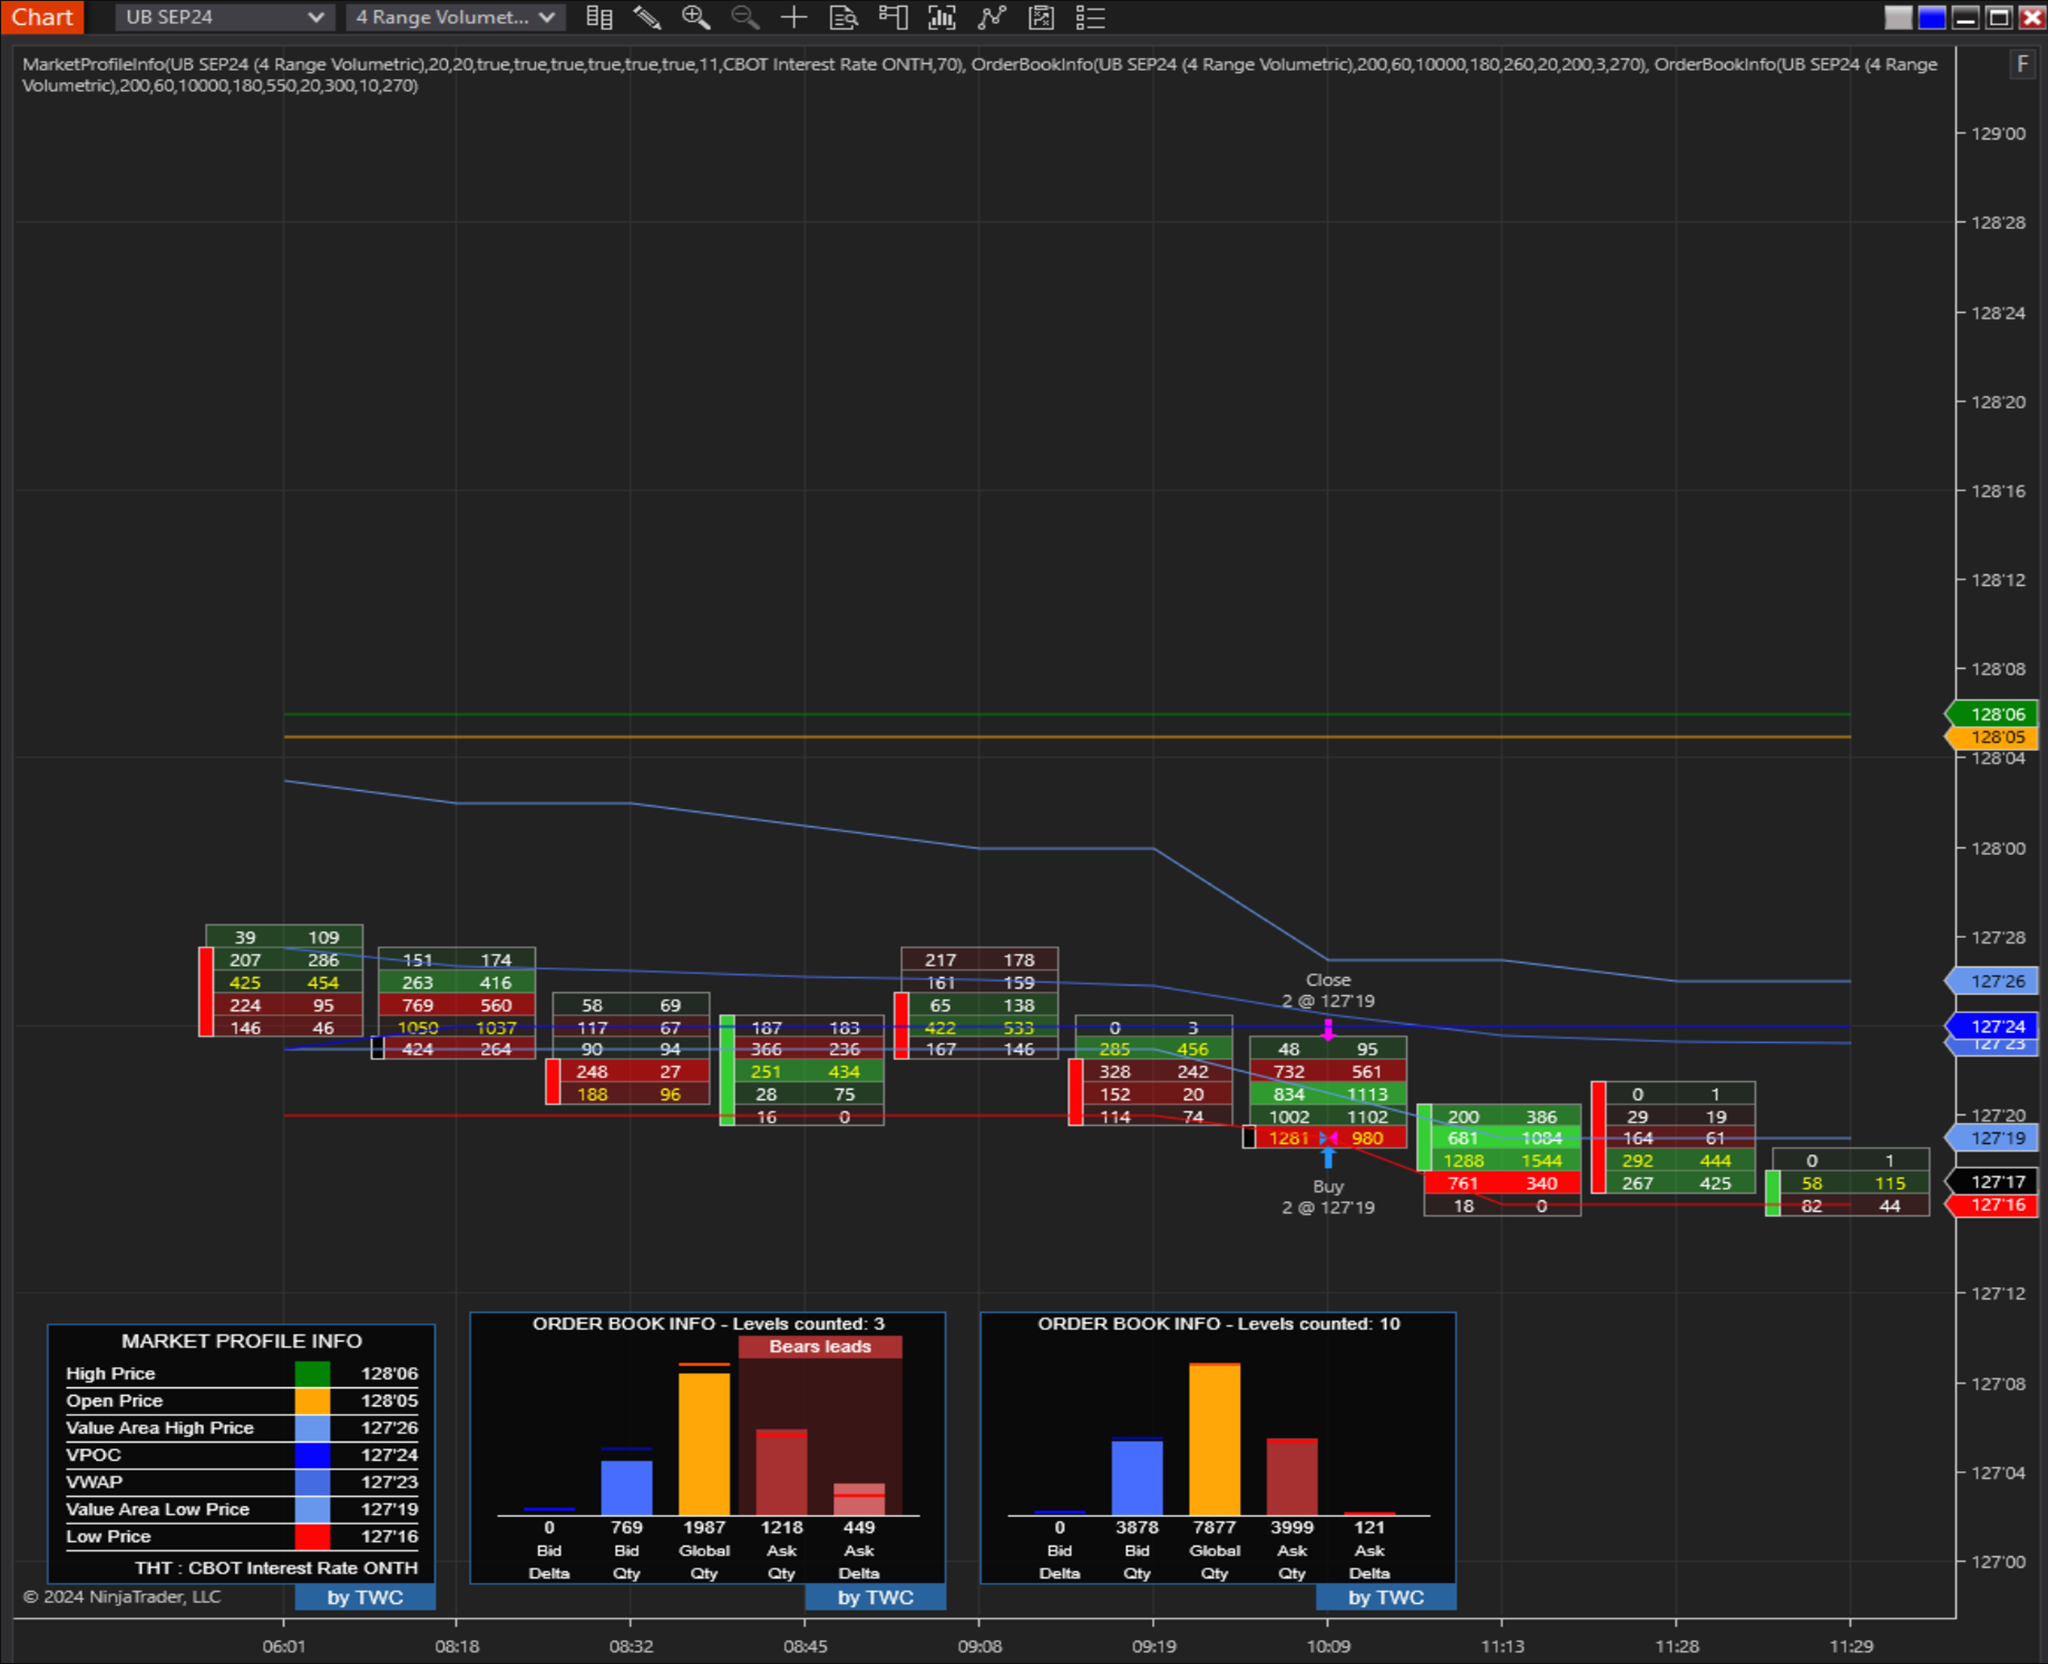
Task: Open the chart Properties list icon
Action: [1090, 17]
